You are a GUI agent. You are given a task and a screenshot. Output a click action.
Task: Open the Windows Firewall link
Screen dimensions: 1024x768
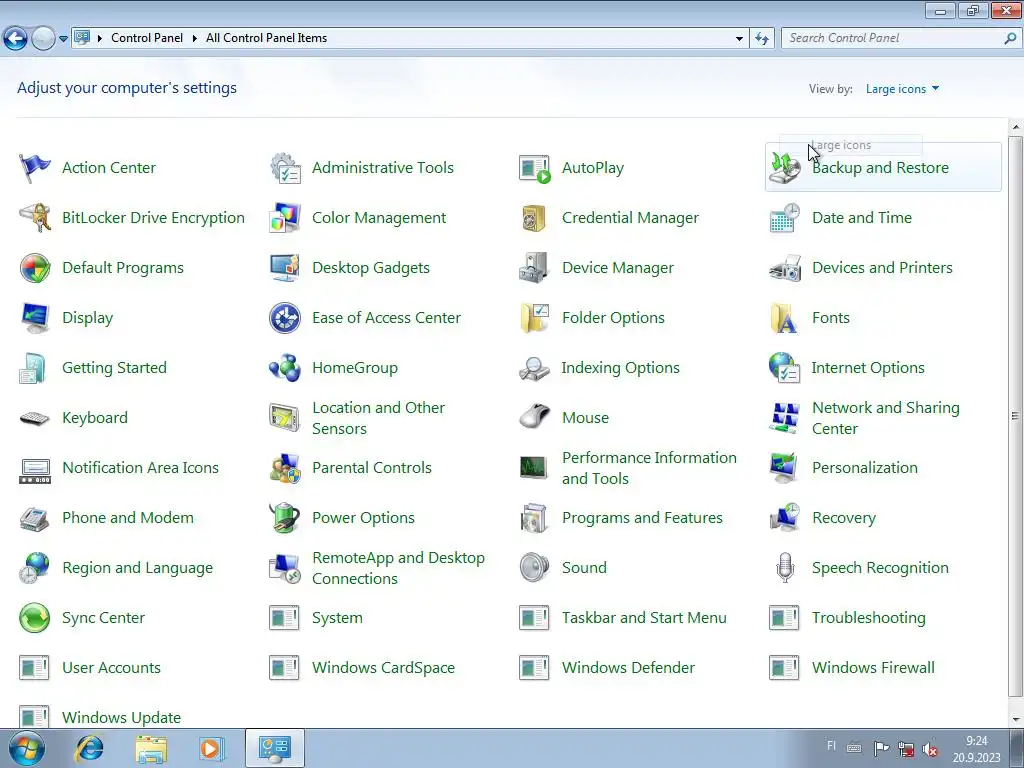pos(873,667)
